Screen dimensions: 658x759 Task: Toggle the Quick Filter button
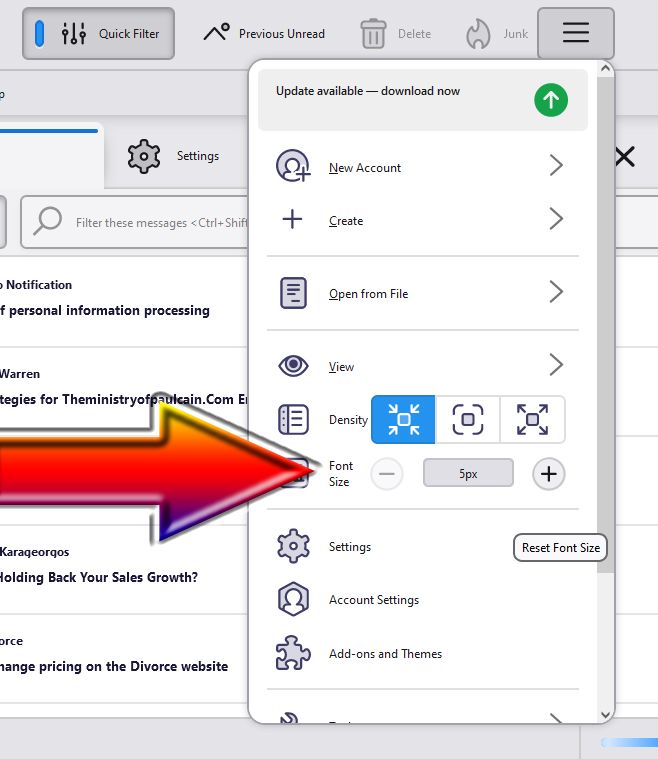point(98,33)
